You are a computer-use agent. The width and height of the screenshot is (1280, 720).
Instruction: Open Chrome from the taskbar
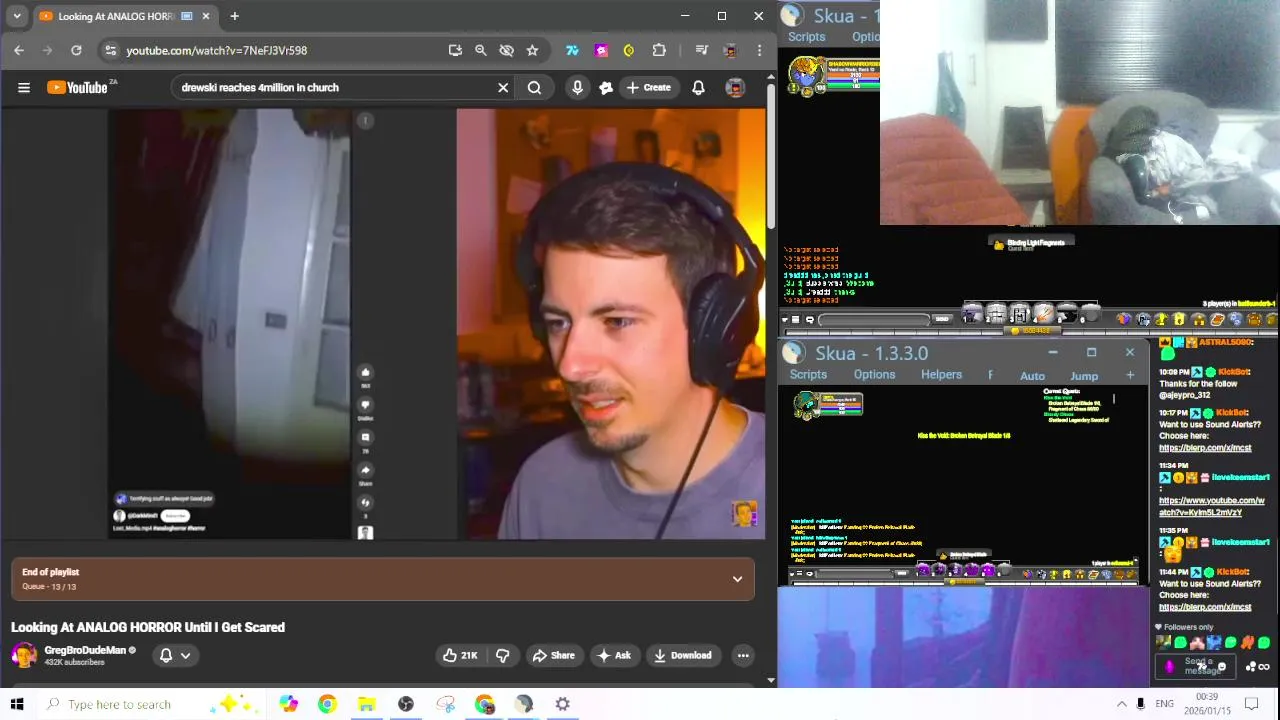[327, 704]
